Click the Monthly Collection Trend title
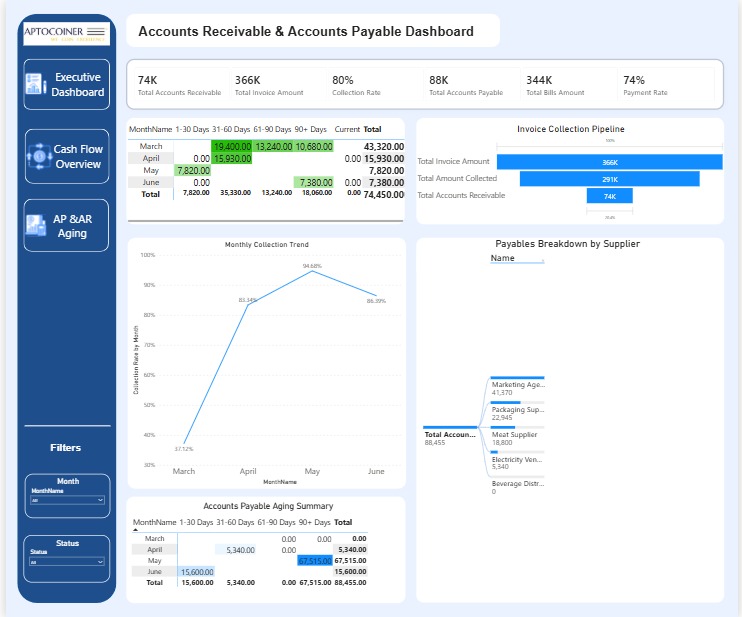Viewport: 742px width, 617px height. click(266, 245)
